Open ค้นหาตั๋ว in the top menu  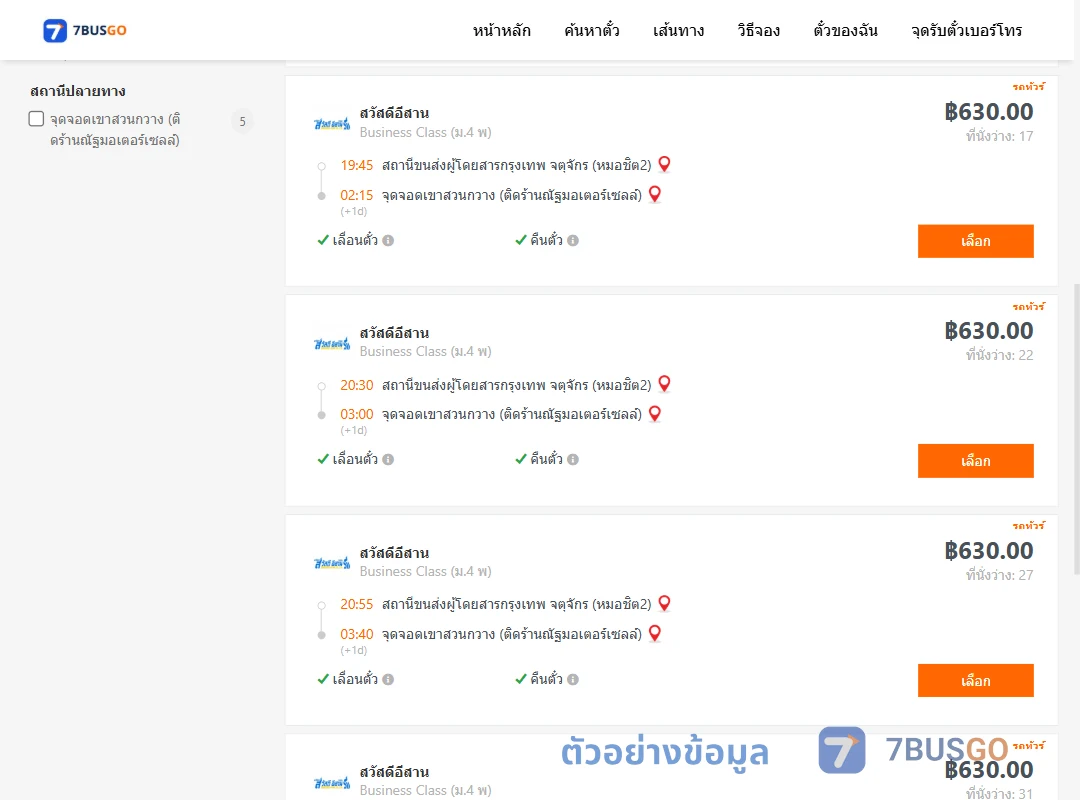click(592, 30)
